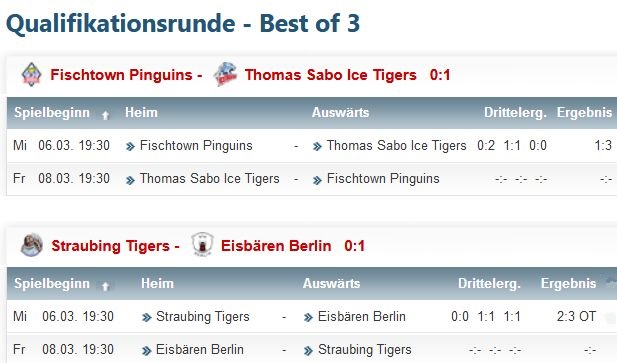
Task: Click the arrow icon before home Fischtown Pinguins
Action: [x=130, y=147]
